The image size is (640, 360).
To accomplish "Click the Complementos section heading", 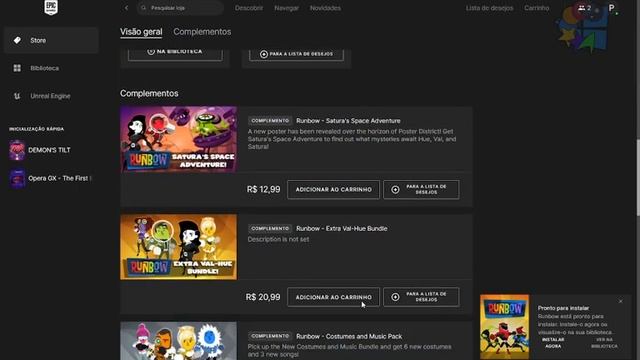I will coord(149,93).
